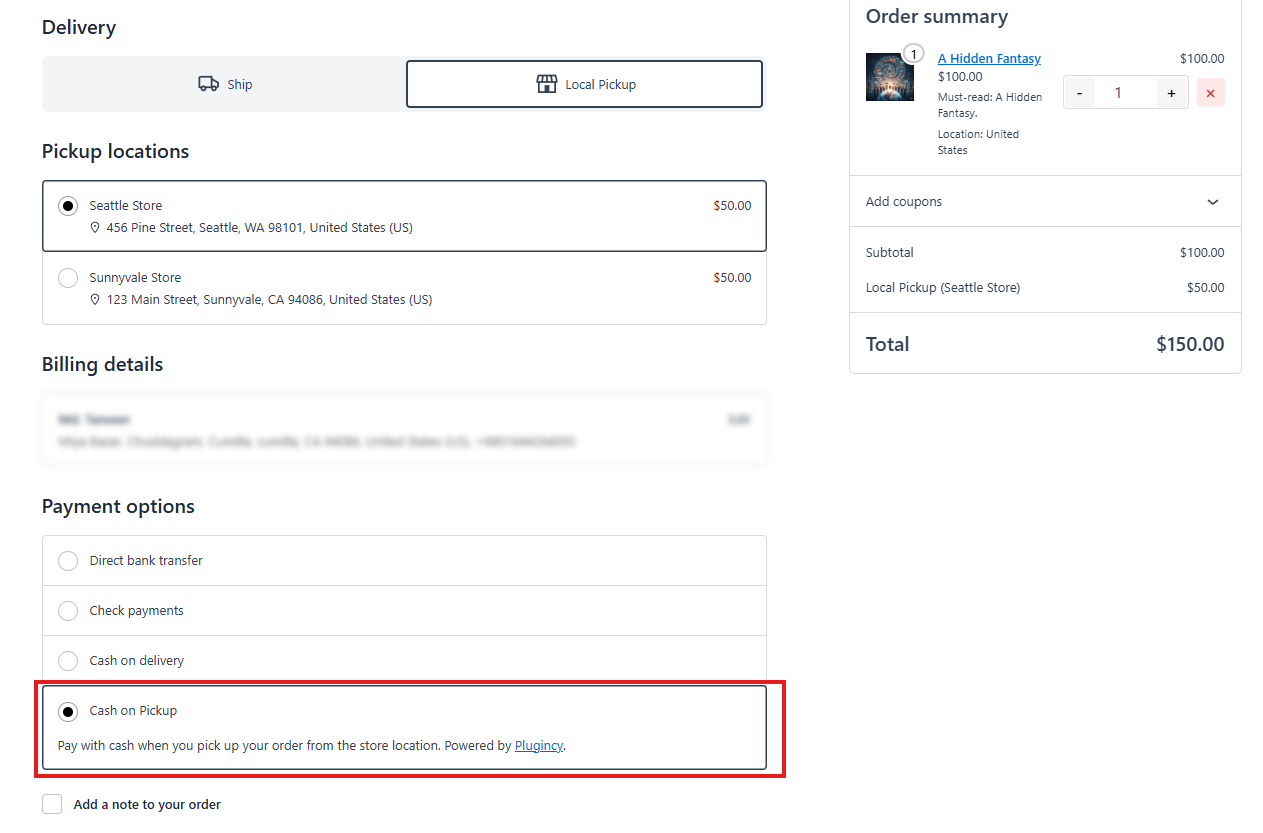
Task: Choose the Seattle Store pickup radio button
Action: point(68,206)
